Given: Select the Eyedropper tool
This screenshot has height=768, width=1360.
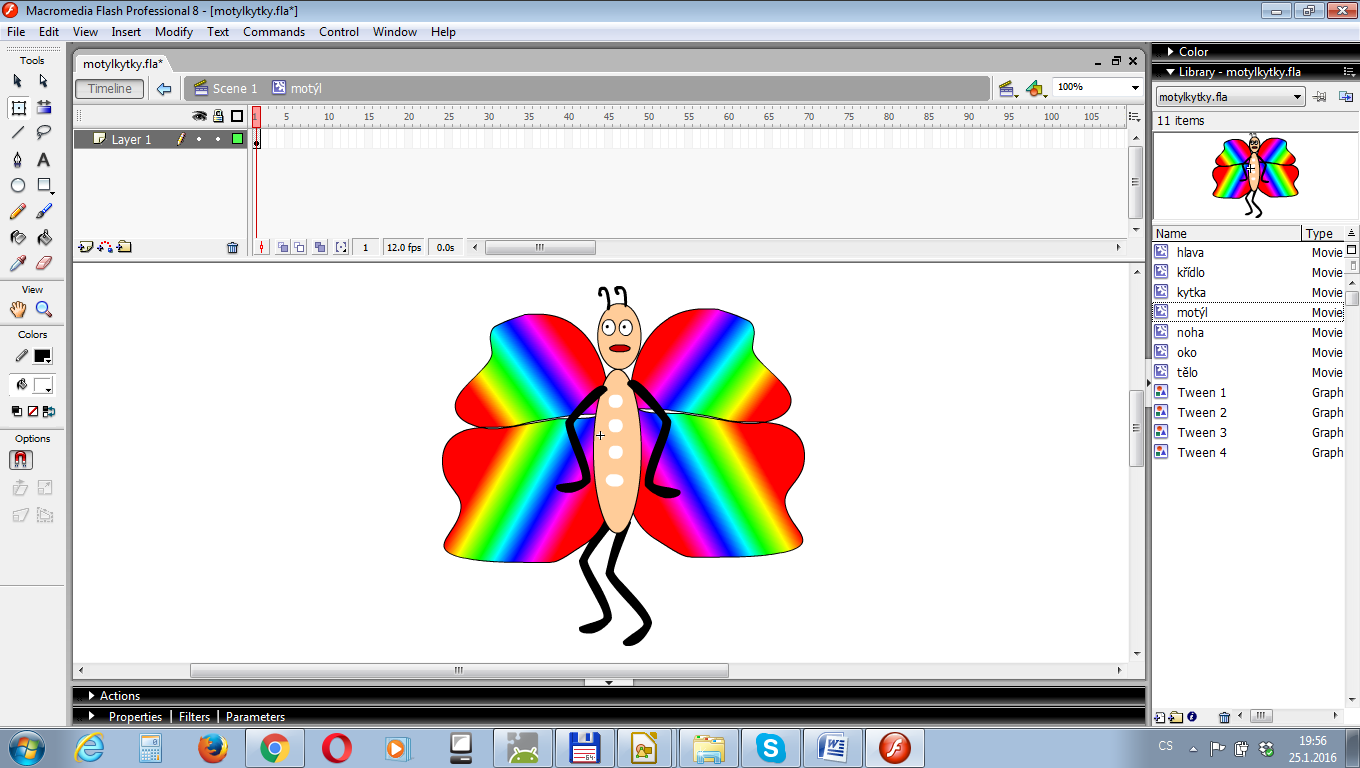Looking at the screenshot, I should coord(18,263).
